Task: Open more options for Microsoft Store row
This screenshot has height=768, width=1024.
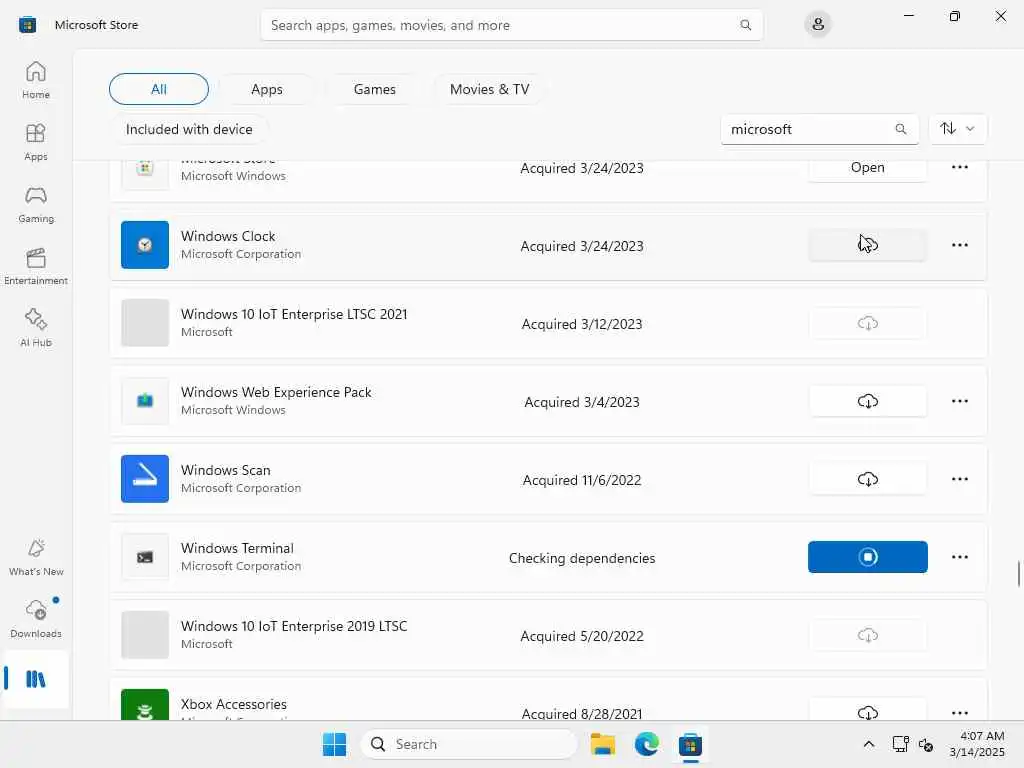Action: pos(959,167)
